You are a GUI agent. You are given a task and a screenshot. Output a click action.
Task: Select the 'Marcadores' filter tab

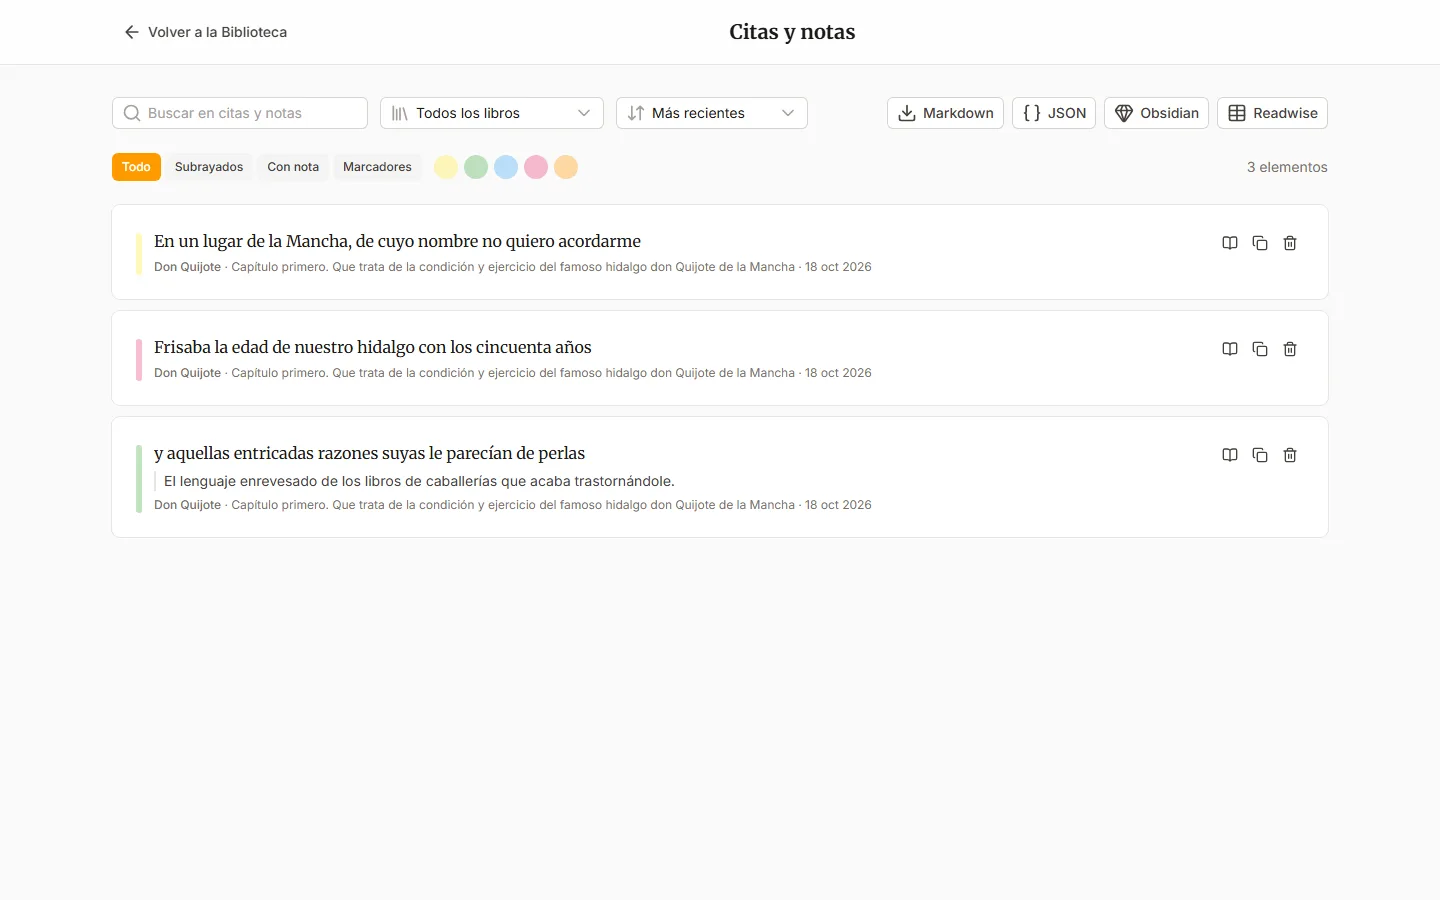377,167
